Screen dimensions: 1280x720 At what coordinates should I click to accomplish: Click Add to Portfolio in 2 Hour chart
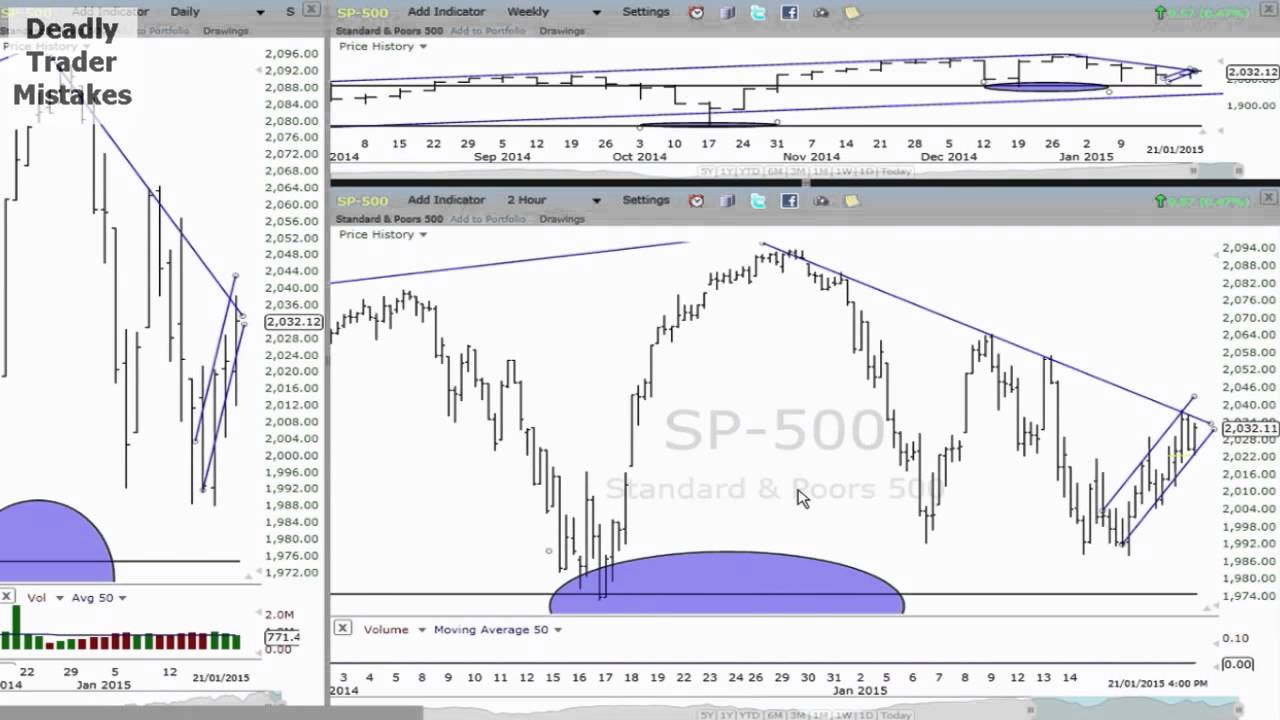coord(488,219)
